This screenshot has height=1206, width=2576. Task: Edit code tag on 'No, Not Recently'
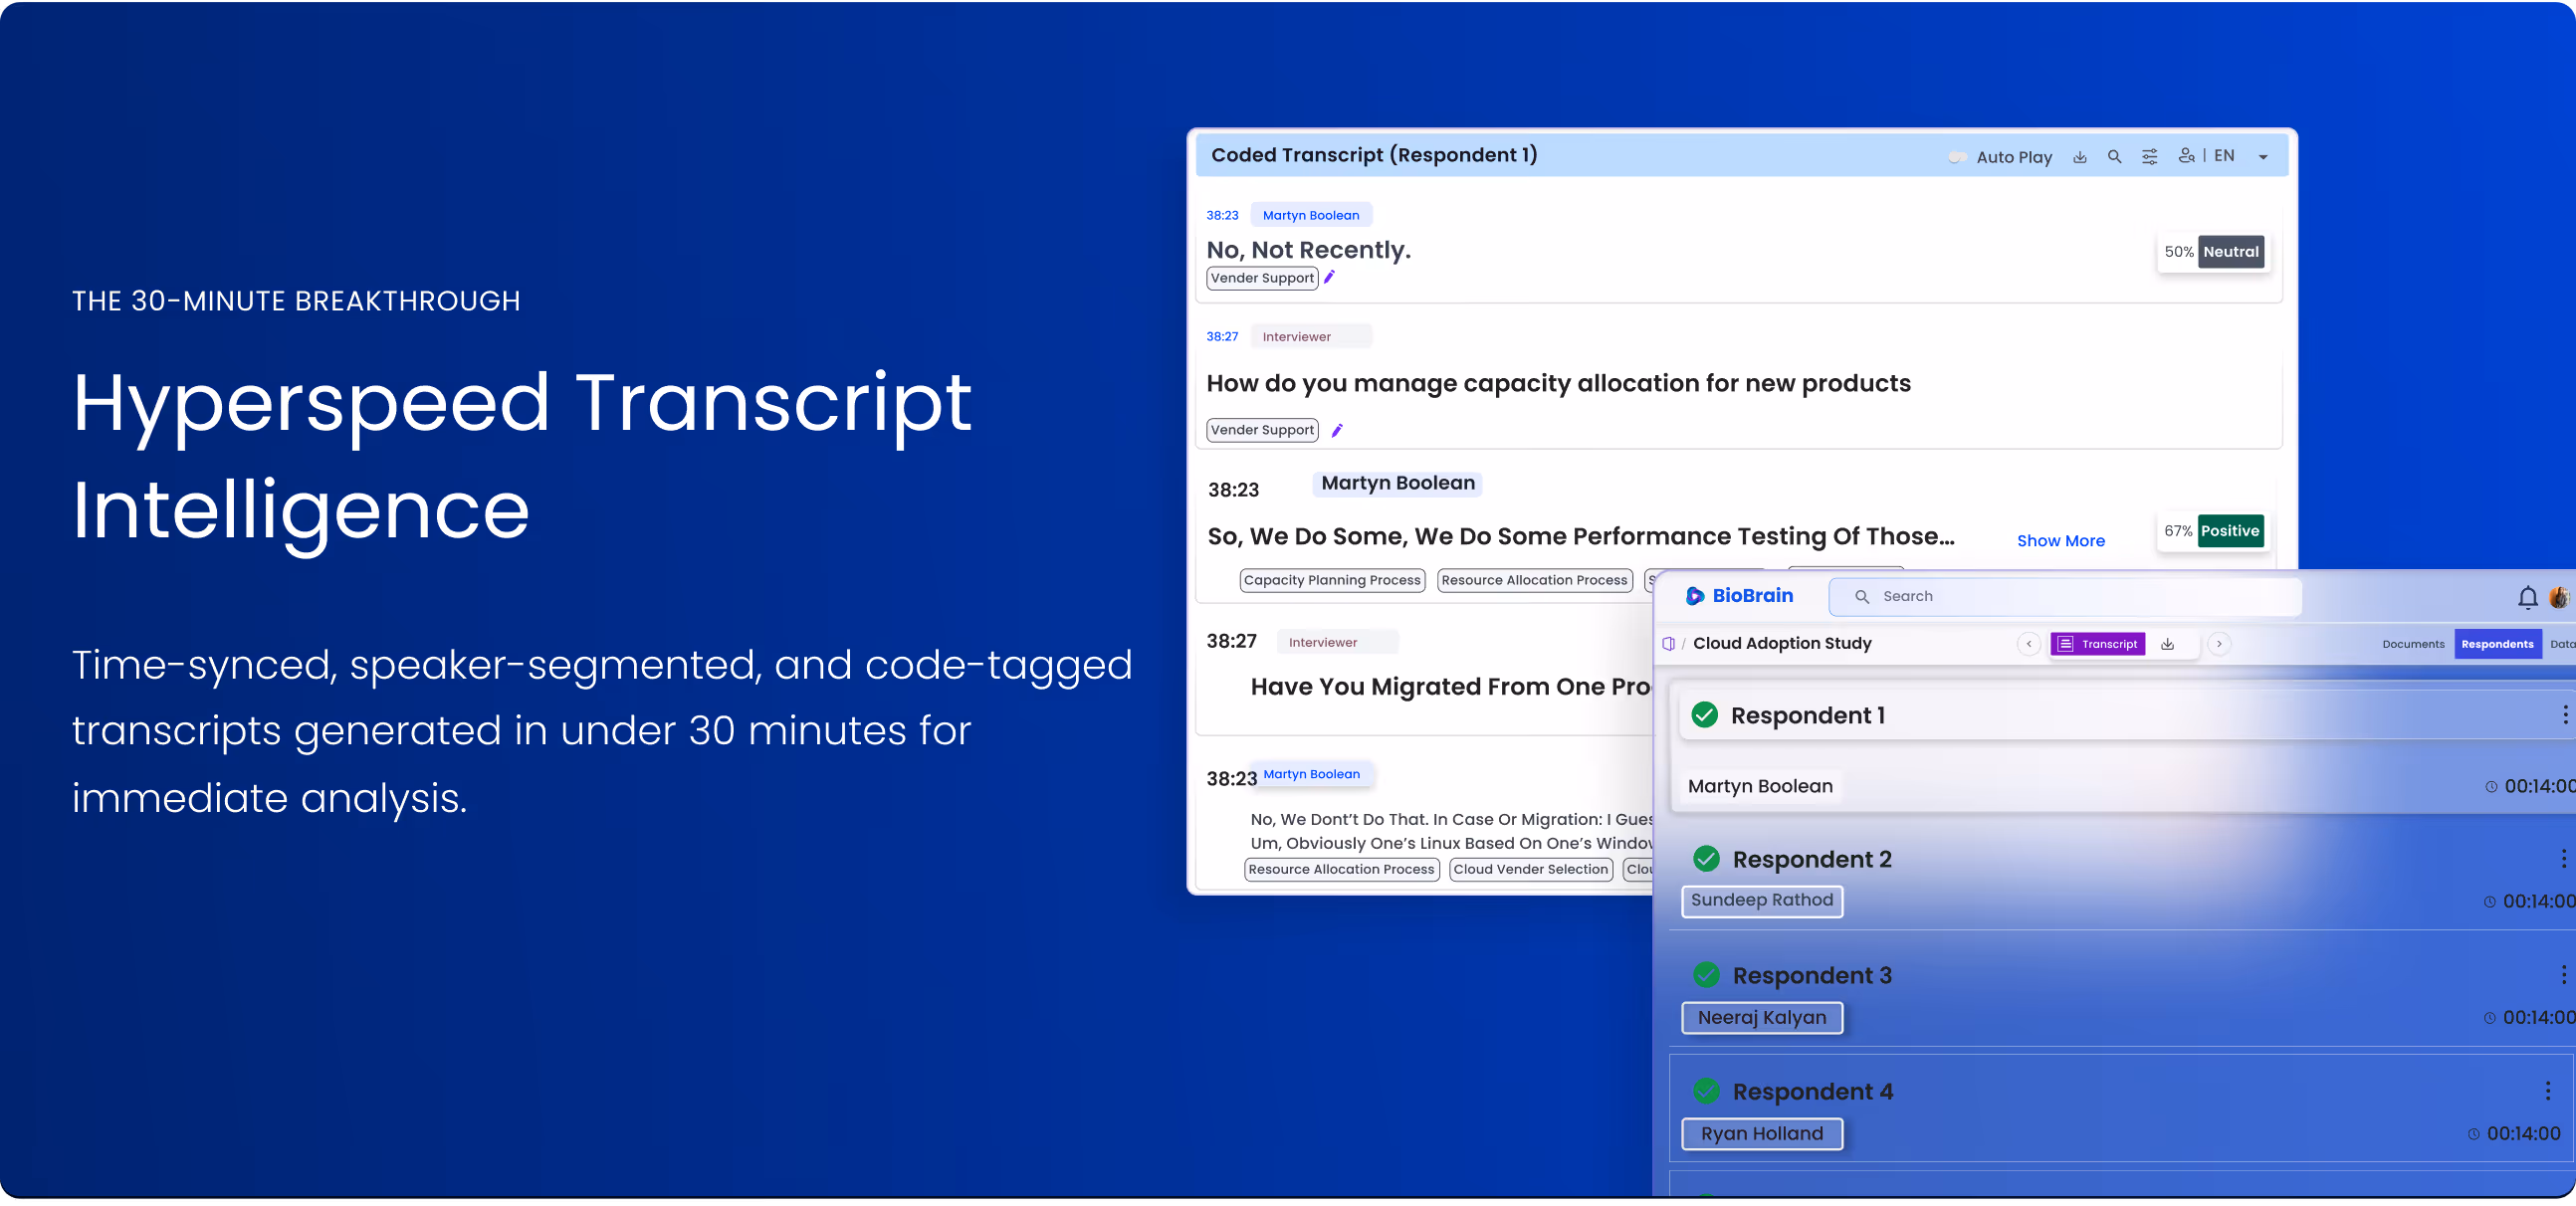pyautogui.click(x=1329, y=277)
